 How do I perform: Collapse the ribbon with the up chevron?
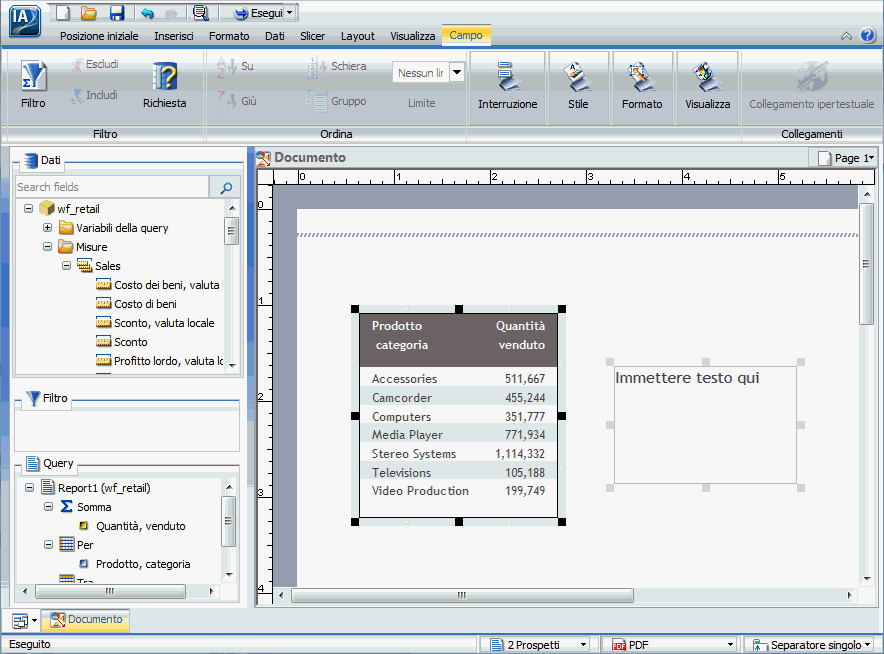(846, 36)
